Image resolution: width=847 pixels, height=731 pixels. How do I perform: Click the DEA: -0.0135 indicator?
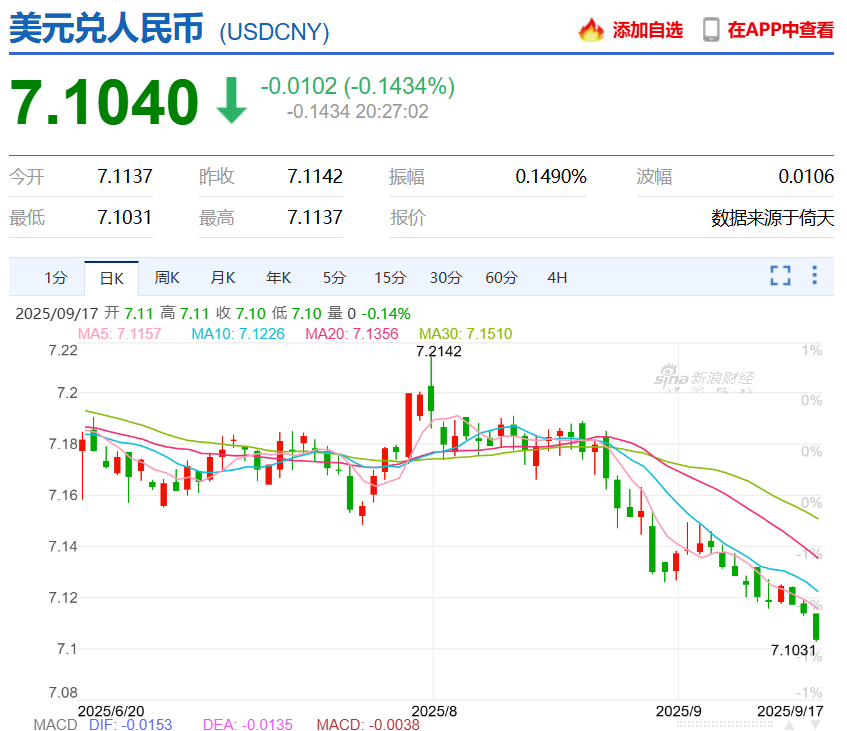247,725
